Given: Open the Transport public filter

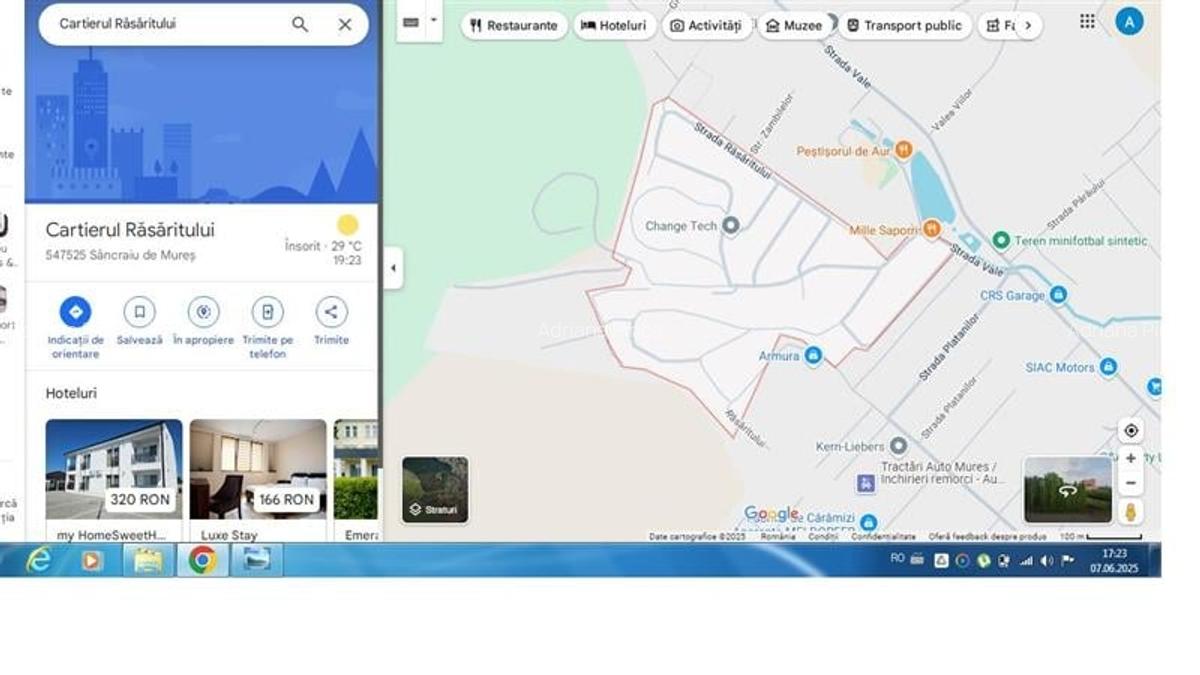Looking at the screenshot, I should [x=905, y=25].
